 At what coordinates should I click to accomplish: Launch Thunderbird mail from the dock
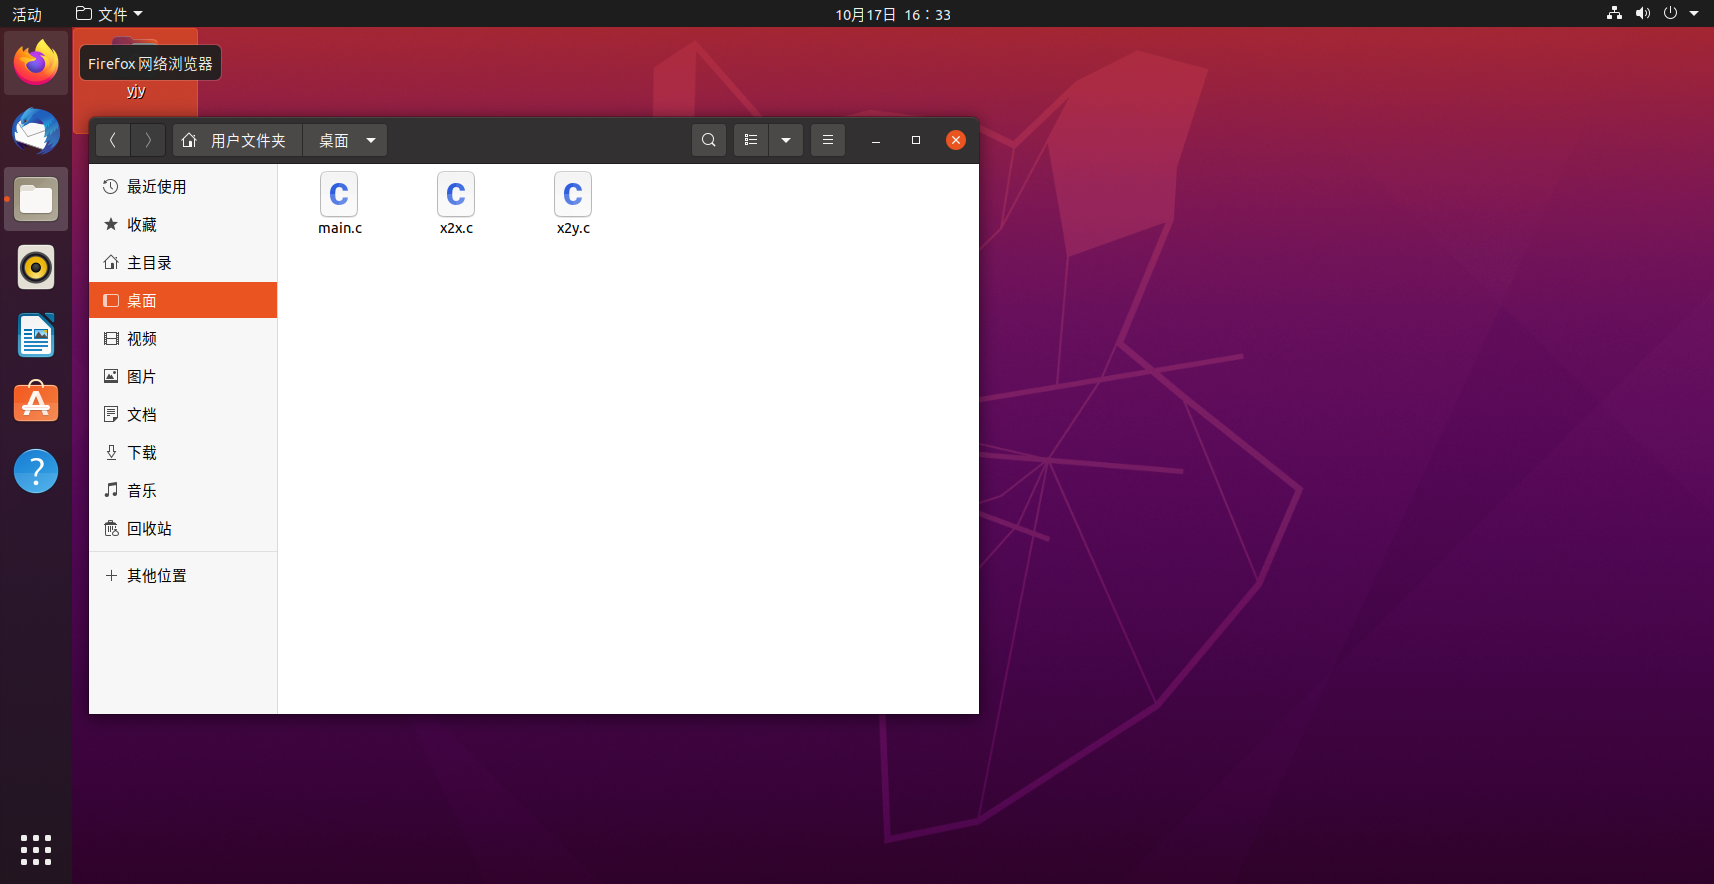tap(36, 131)
